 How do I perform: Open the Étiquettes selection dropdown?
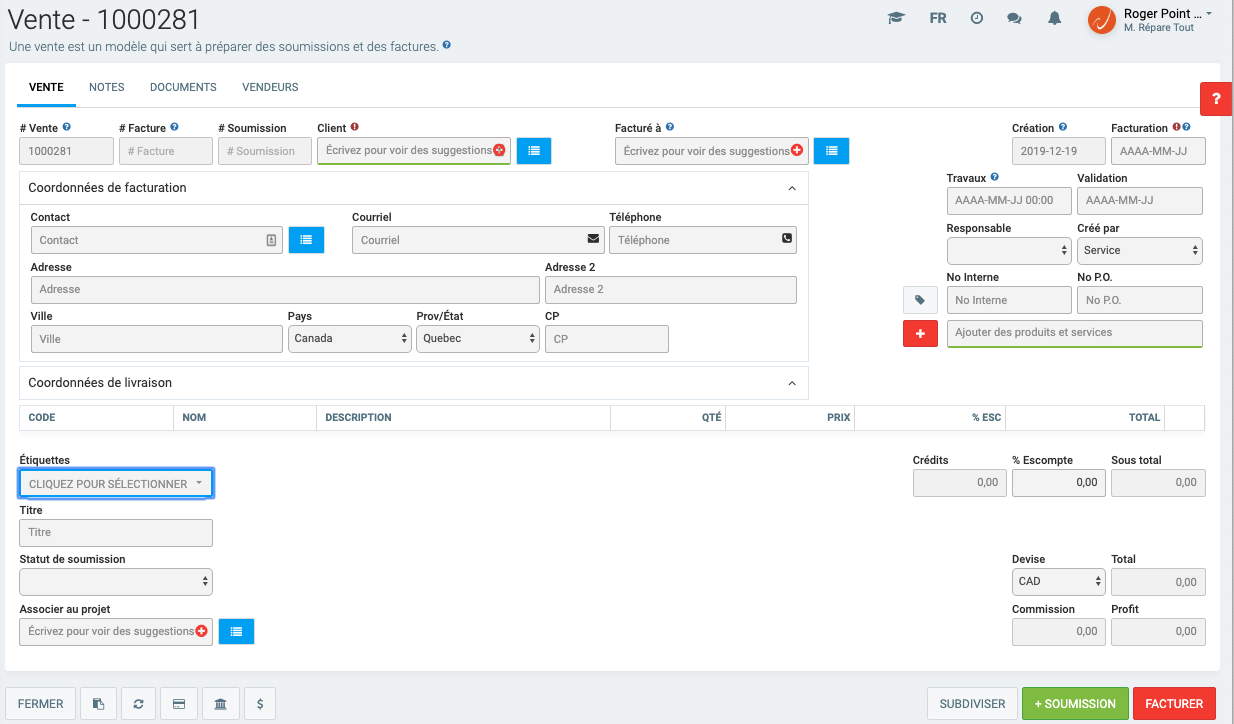(116, 484)
